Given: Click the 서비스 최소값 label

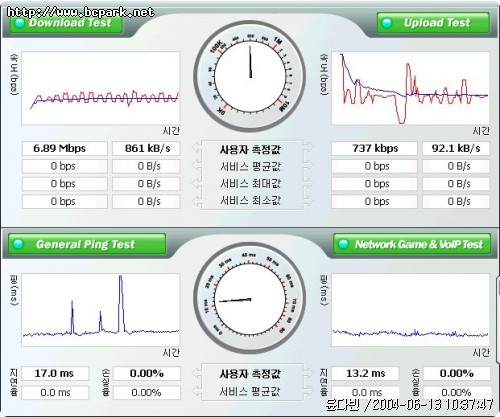Looking at the screenshot, I should [250, 201].
